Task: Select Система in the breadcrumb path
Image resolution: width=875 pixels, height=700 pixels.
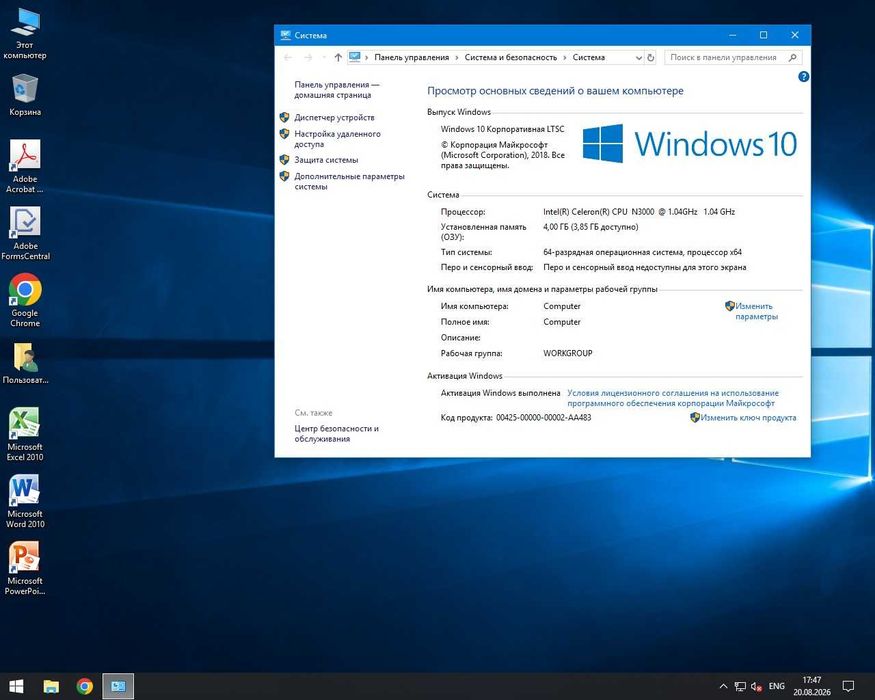Action: (x=588, y=57)
